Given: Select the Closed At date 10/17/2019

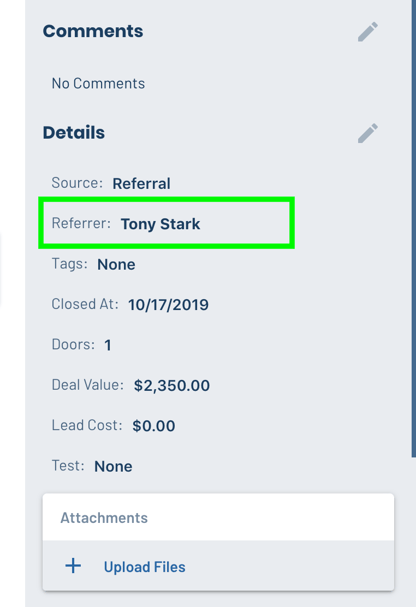Looking at the screenshot, I should [168, 305].
